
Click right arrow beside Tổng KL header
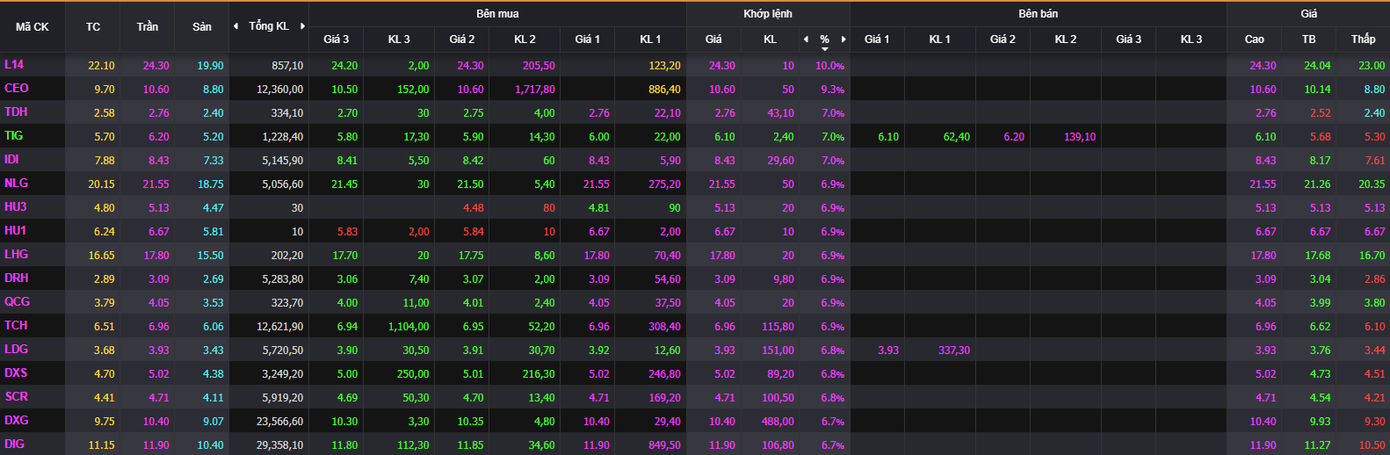[302, 26]
